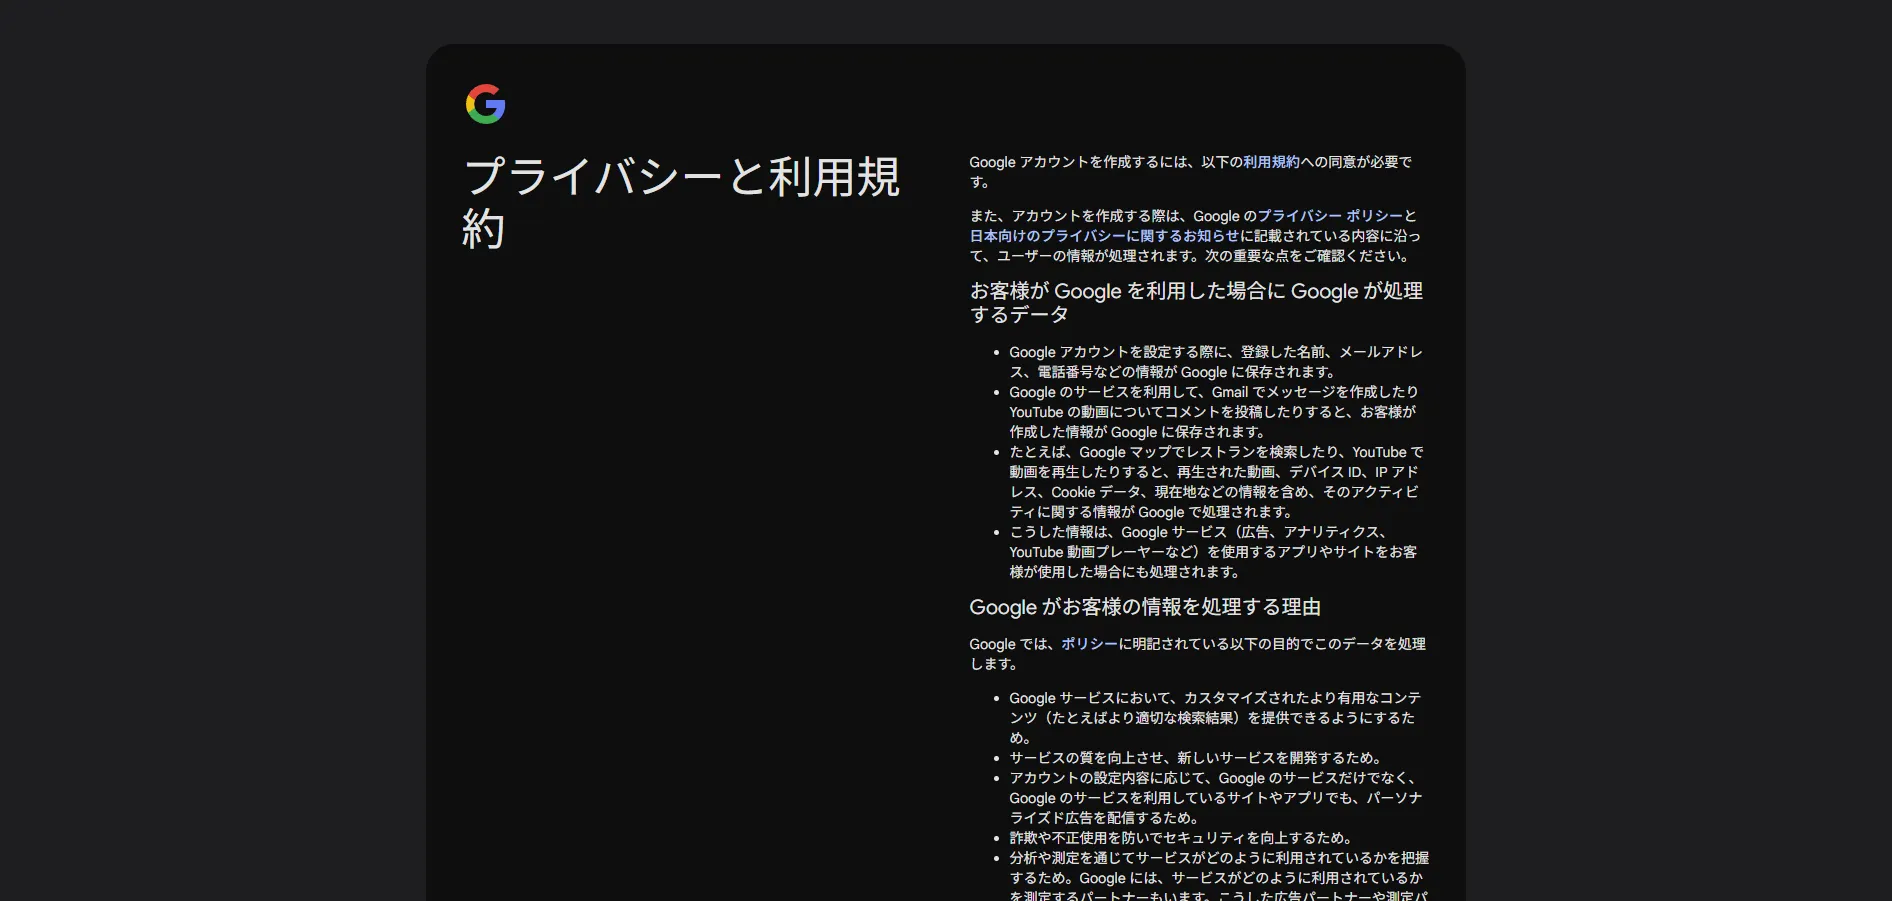Open the ポリシー link under Google では
1892x901 pixels.
click(x=1089, y=644)
